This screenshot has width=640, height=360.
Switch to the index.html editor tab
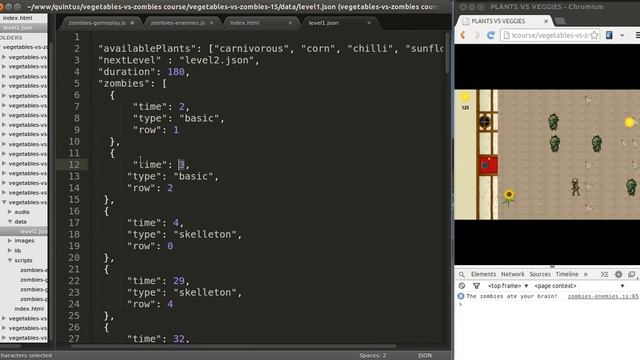[244, 23]
